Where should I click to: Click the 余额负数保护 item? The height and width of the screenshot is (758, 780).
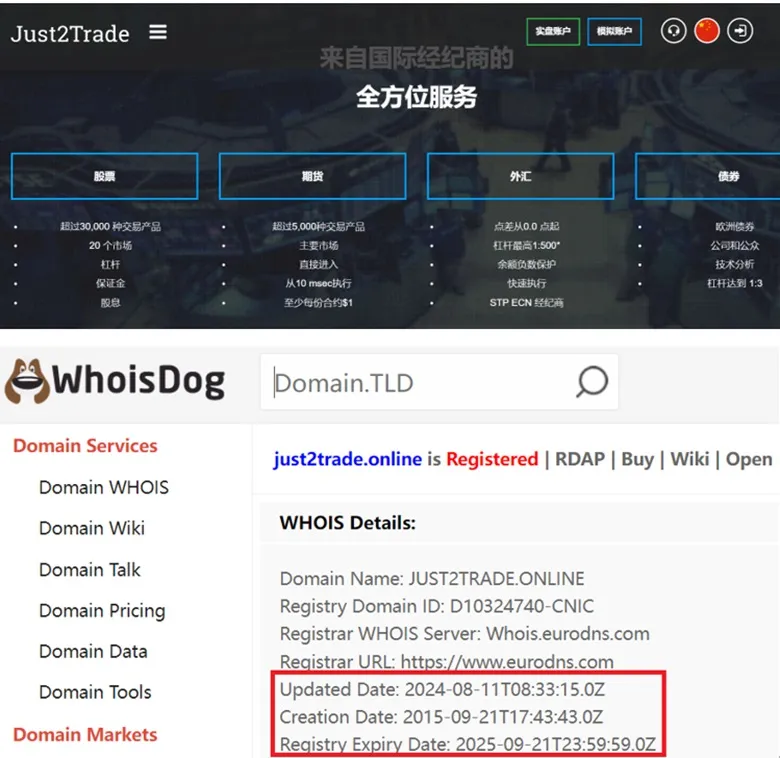[526, 265]
